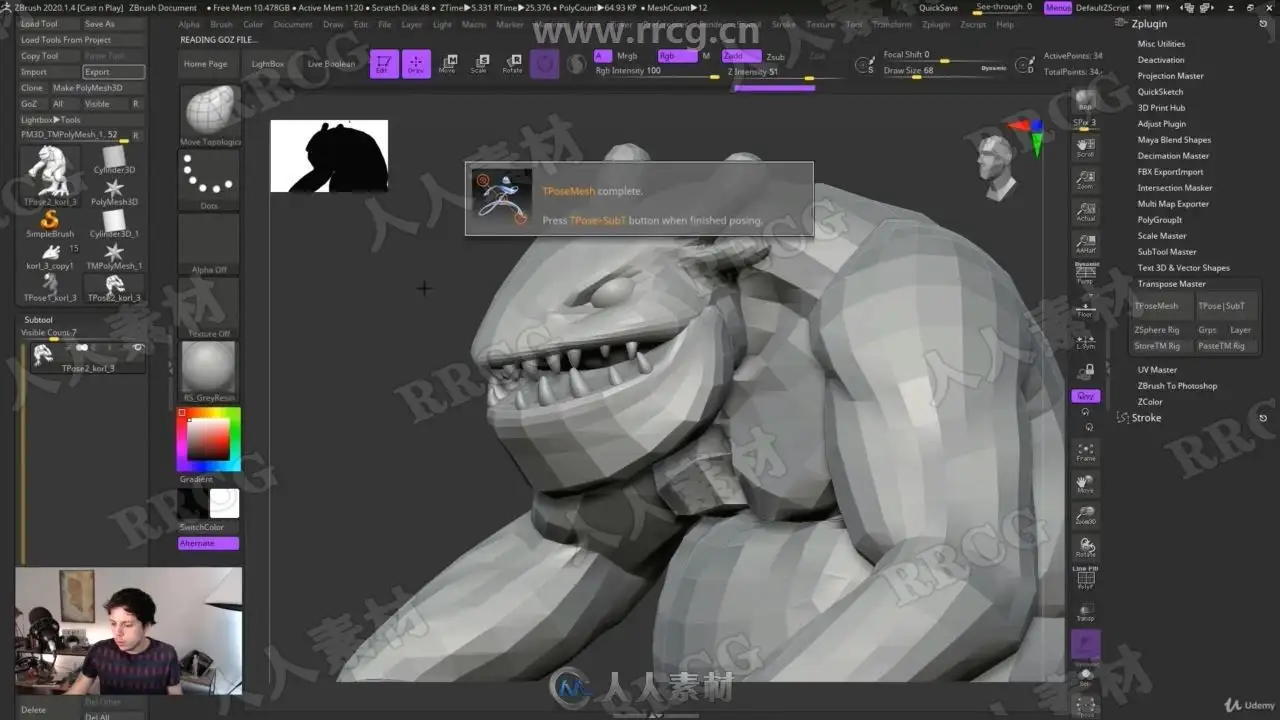Click the Export button

[x=113, y=72]
